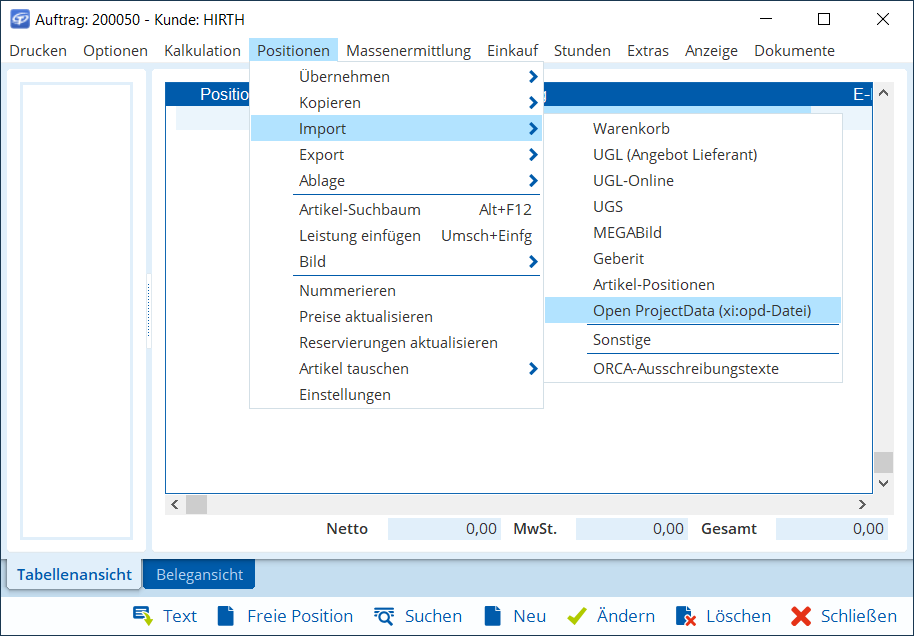Select Open ProjectData (xi:opd-Datei) import
This screenshot has width=914, height=636.
pos(701,311)
